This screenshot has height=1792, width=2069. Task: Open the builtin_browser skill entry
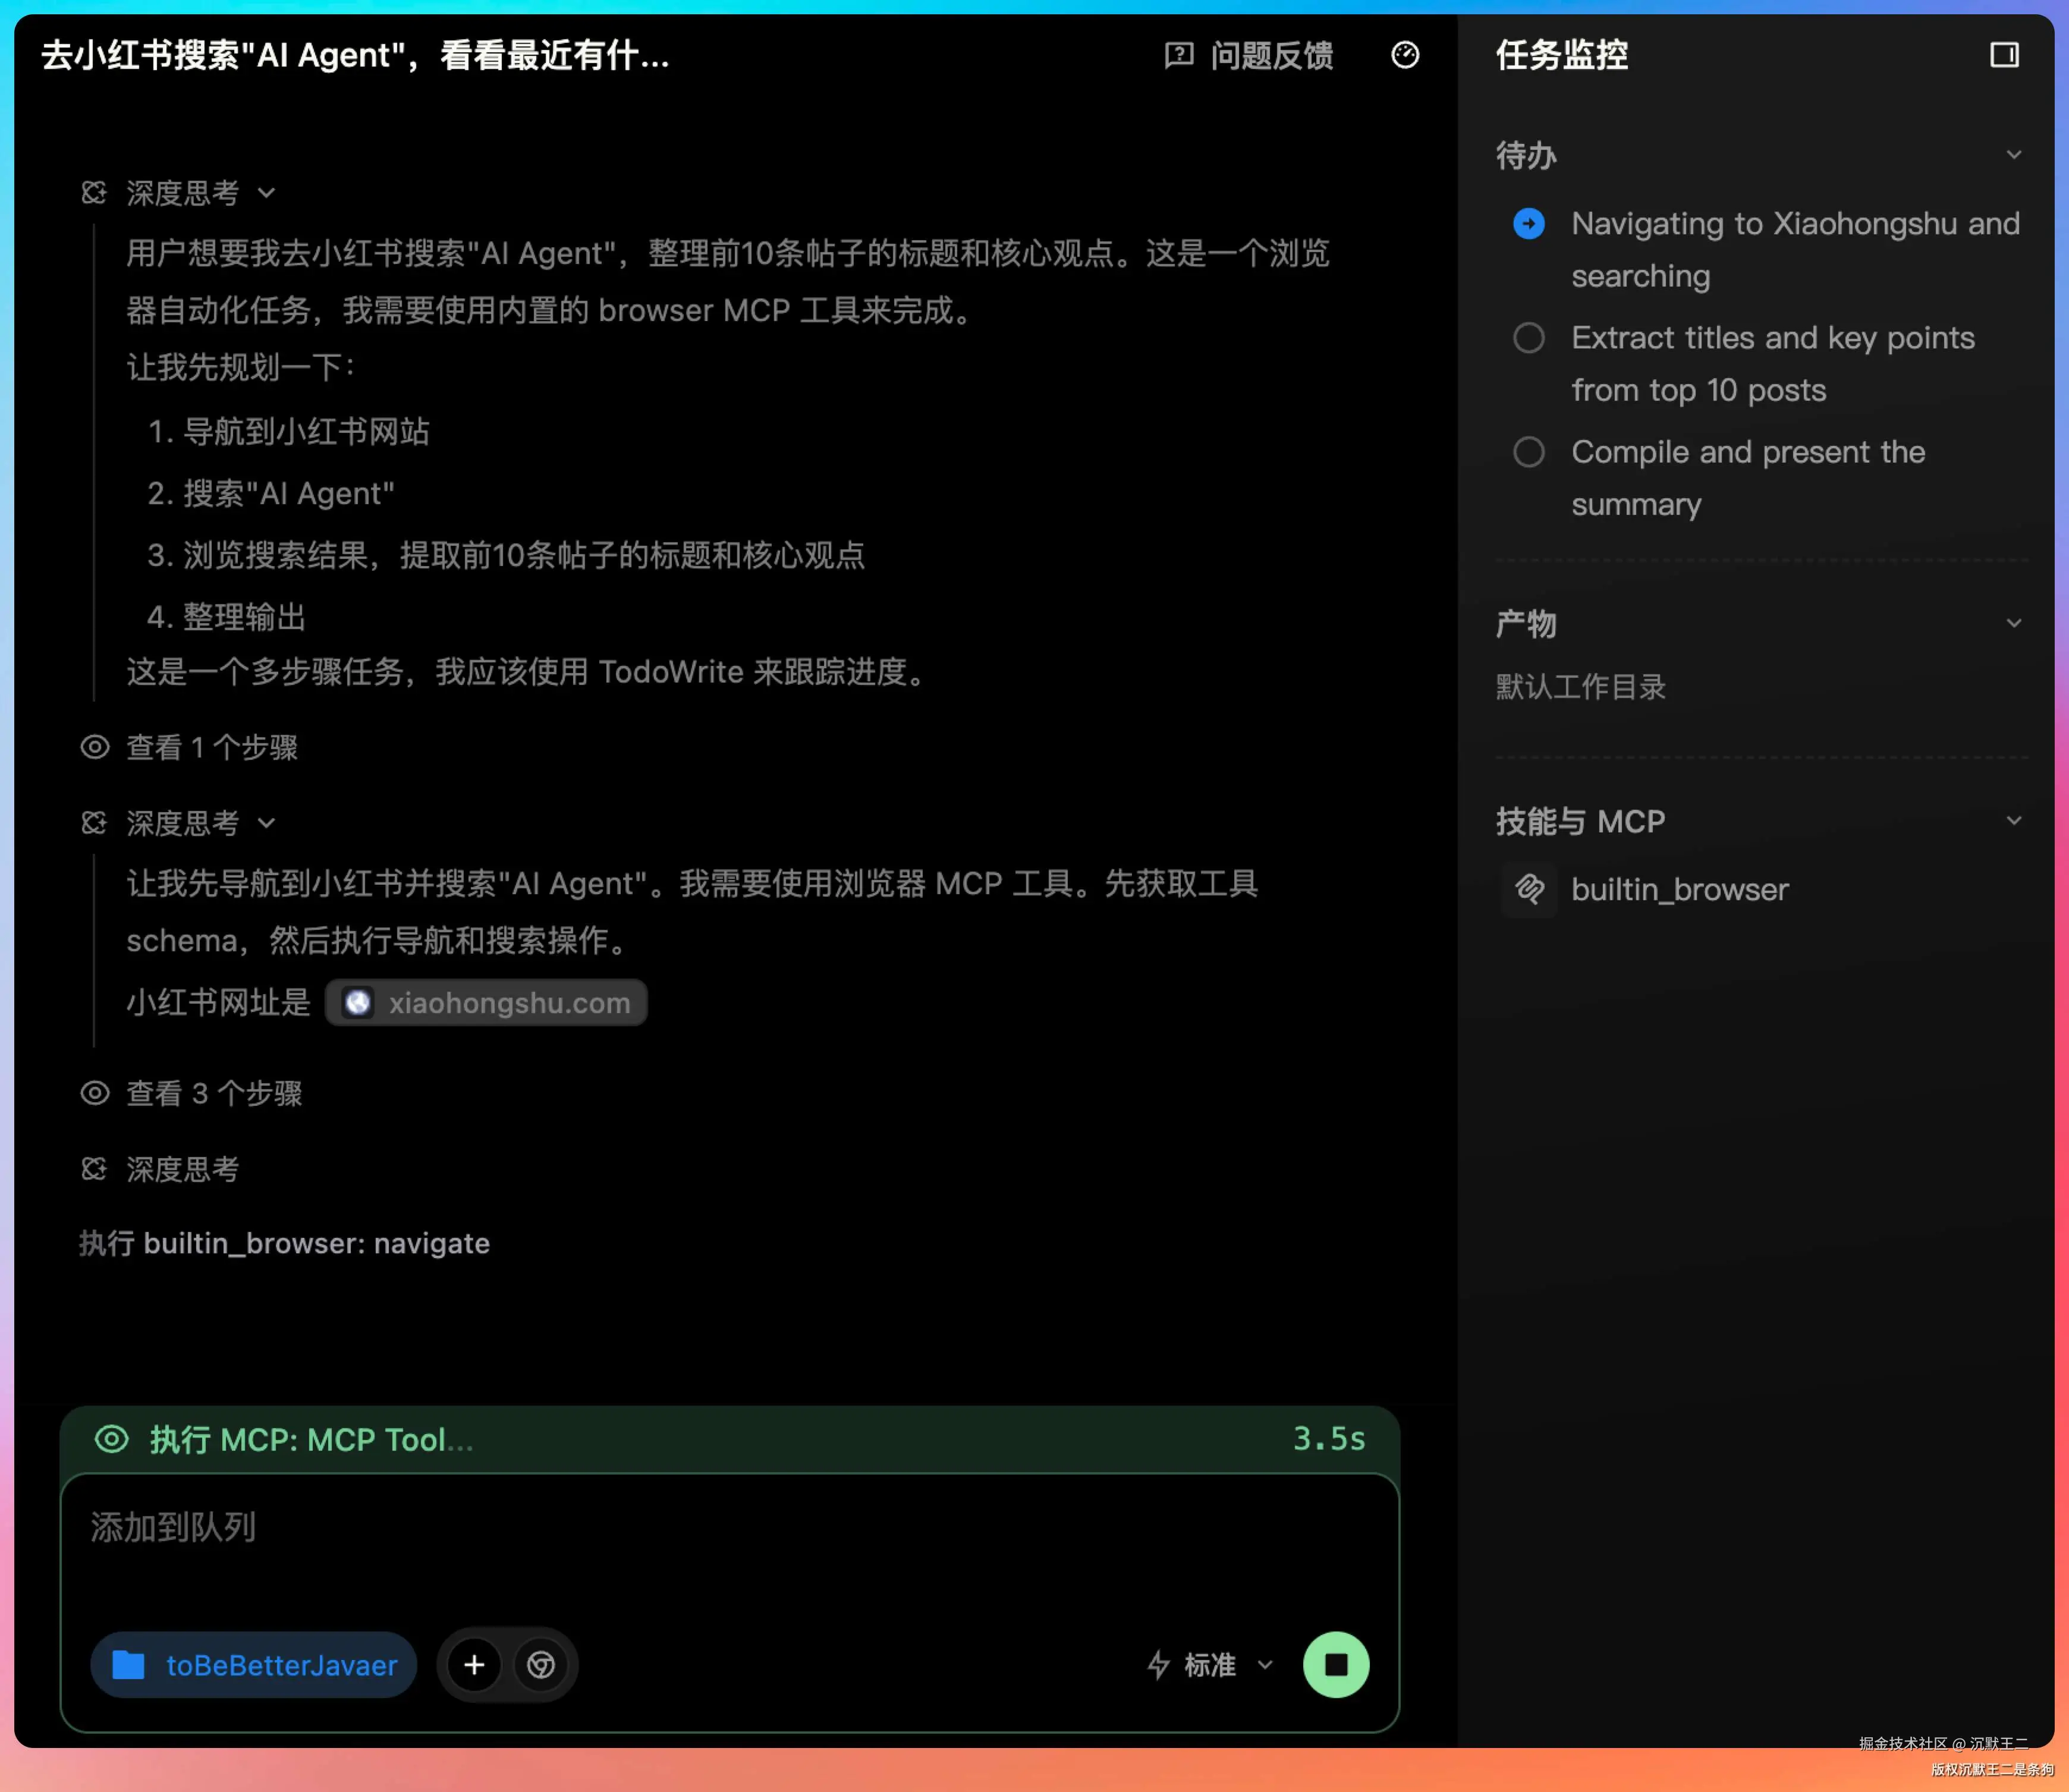pyautogui.click(x=1679, y=889)
